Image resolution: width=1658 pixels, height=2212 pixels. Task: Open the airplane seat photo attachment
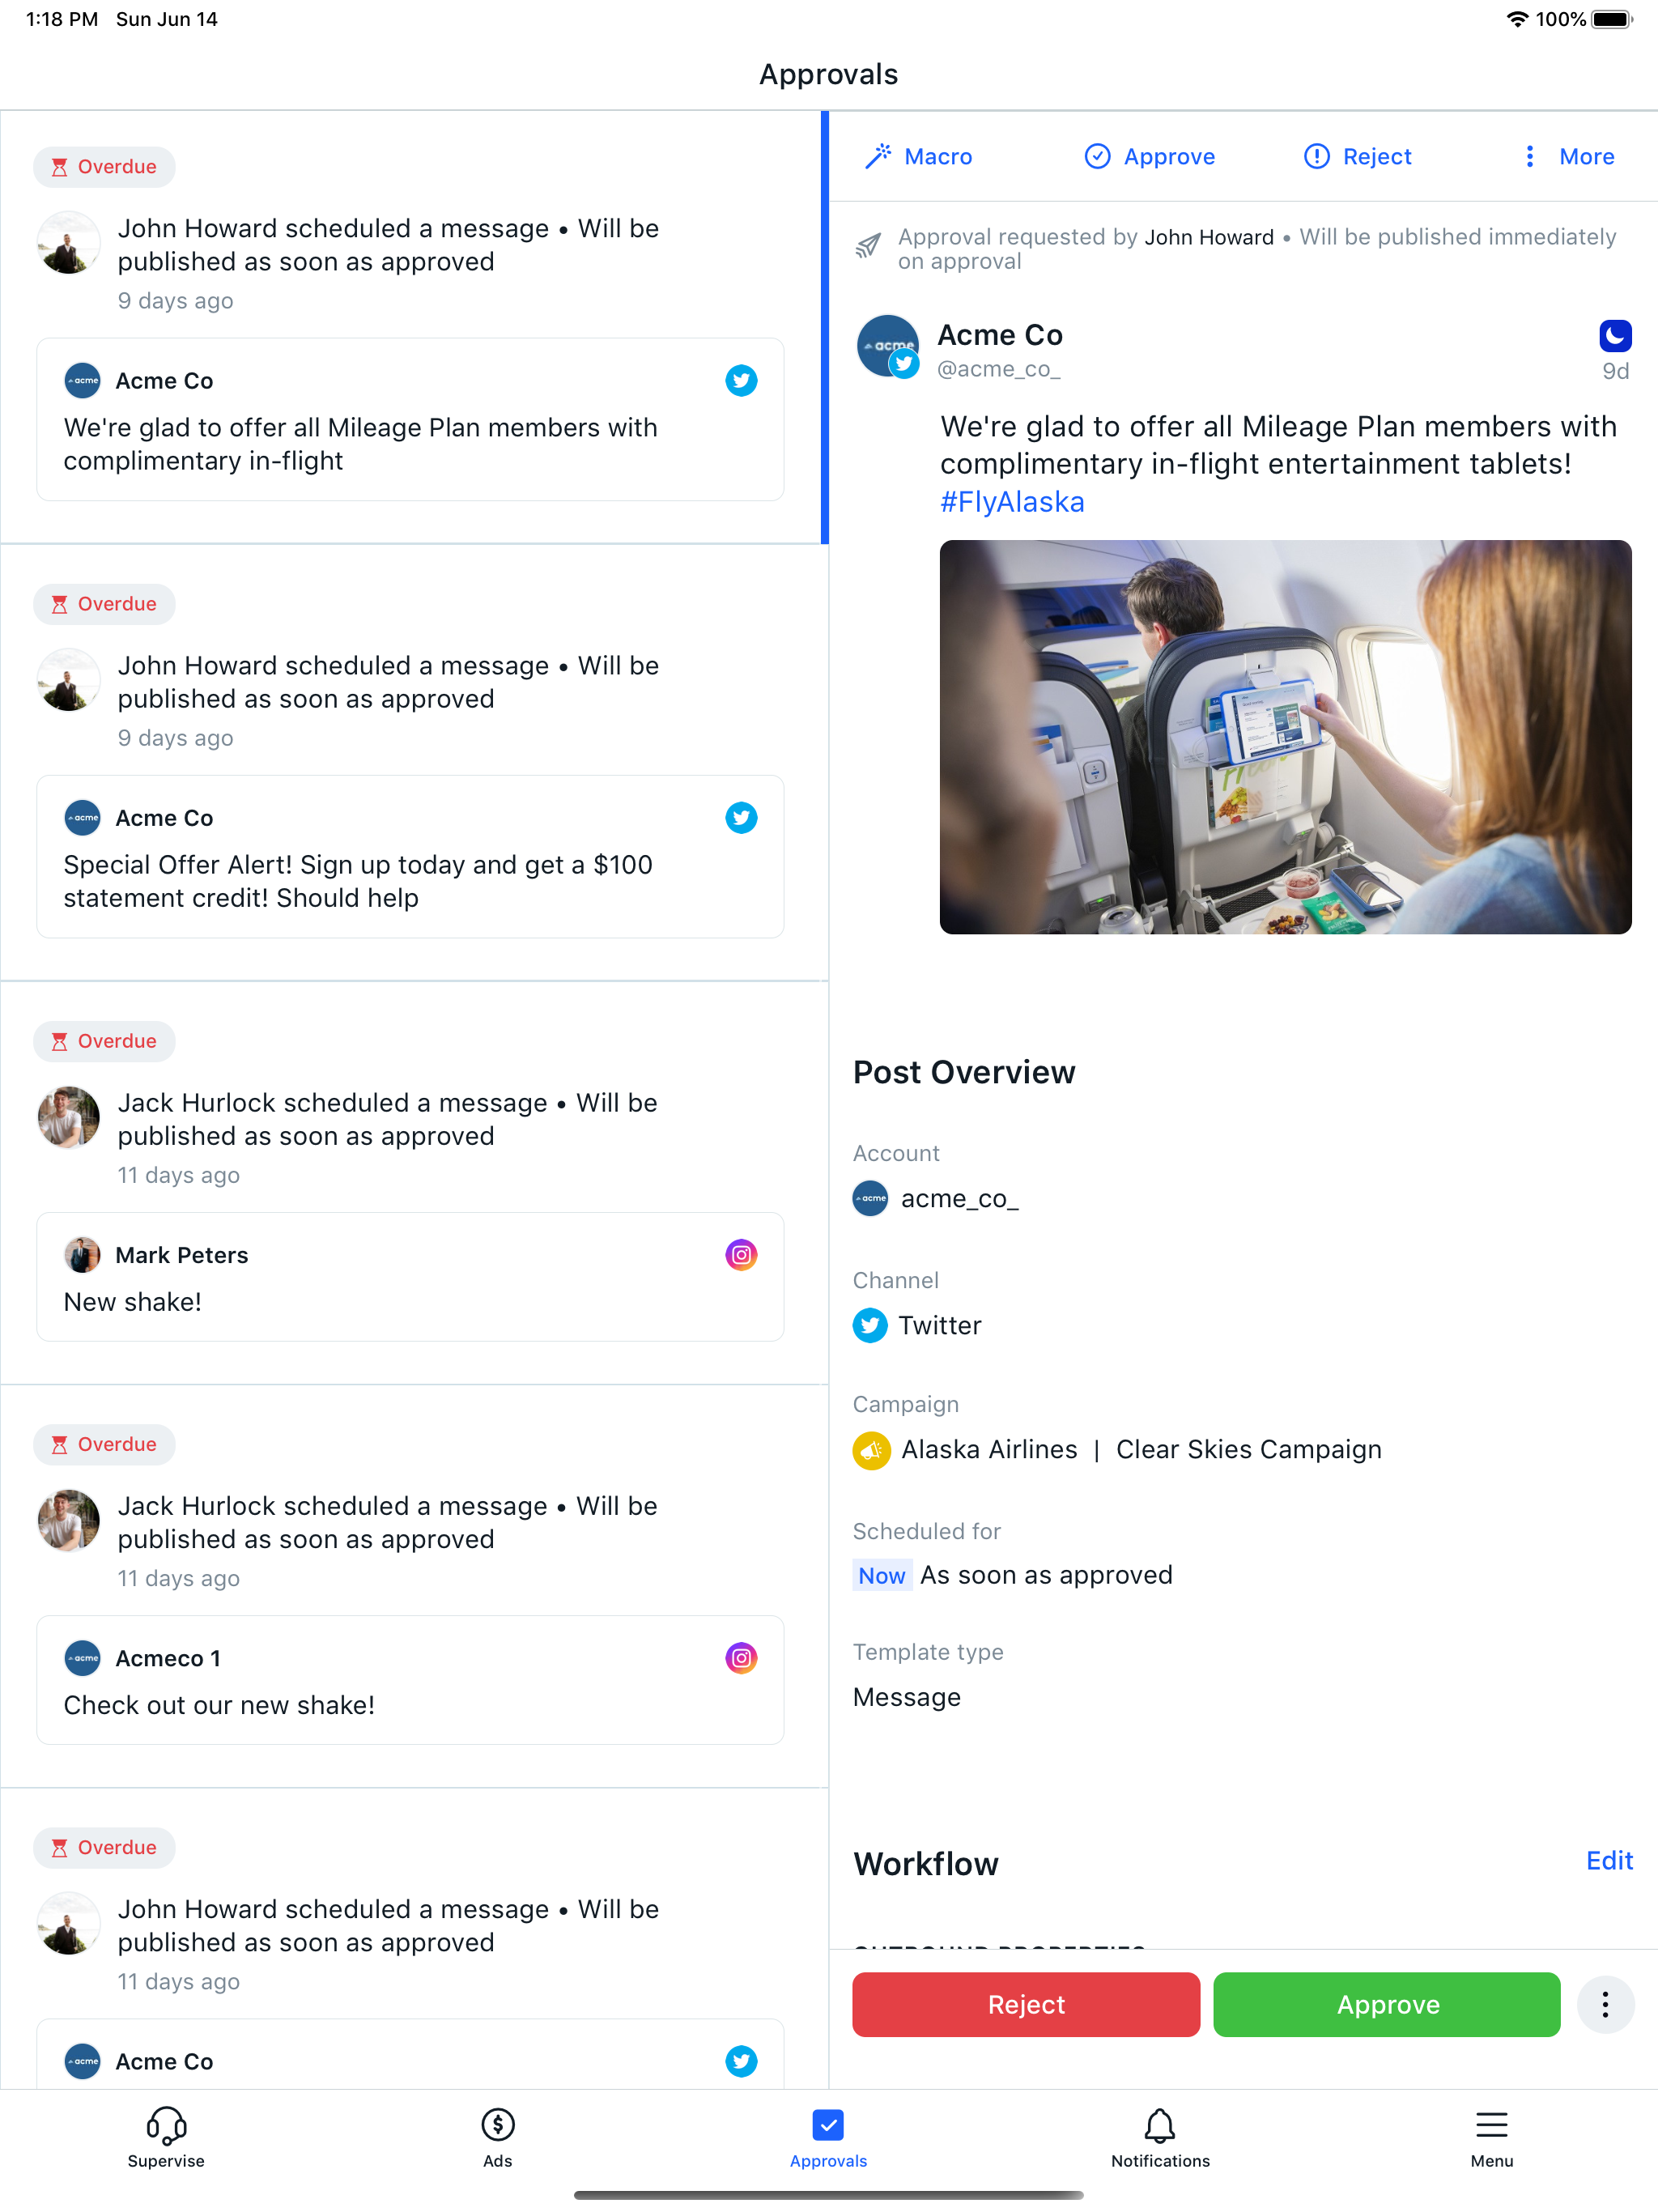[x=1285, y=737]
